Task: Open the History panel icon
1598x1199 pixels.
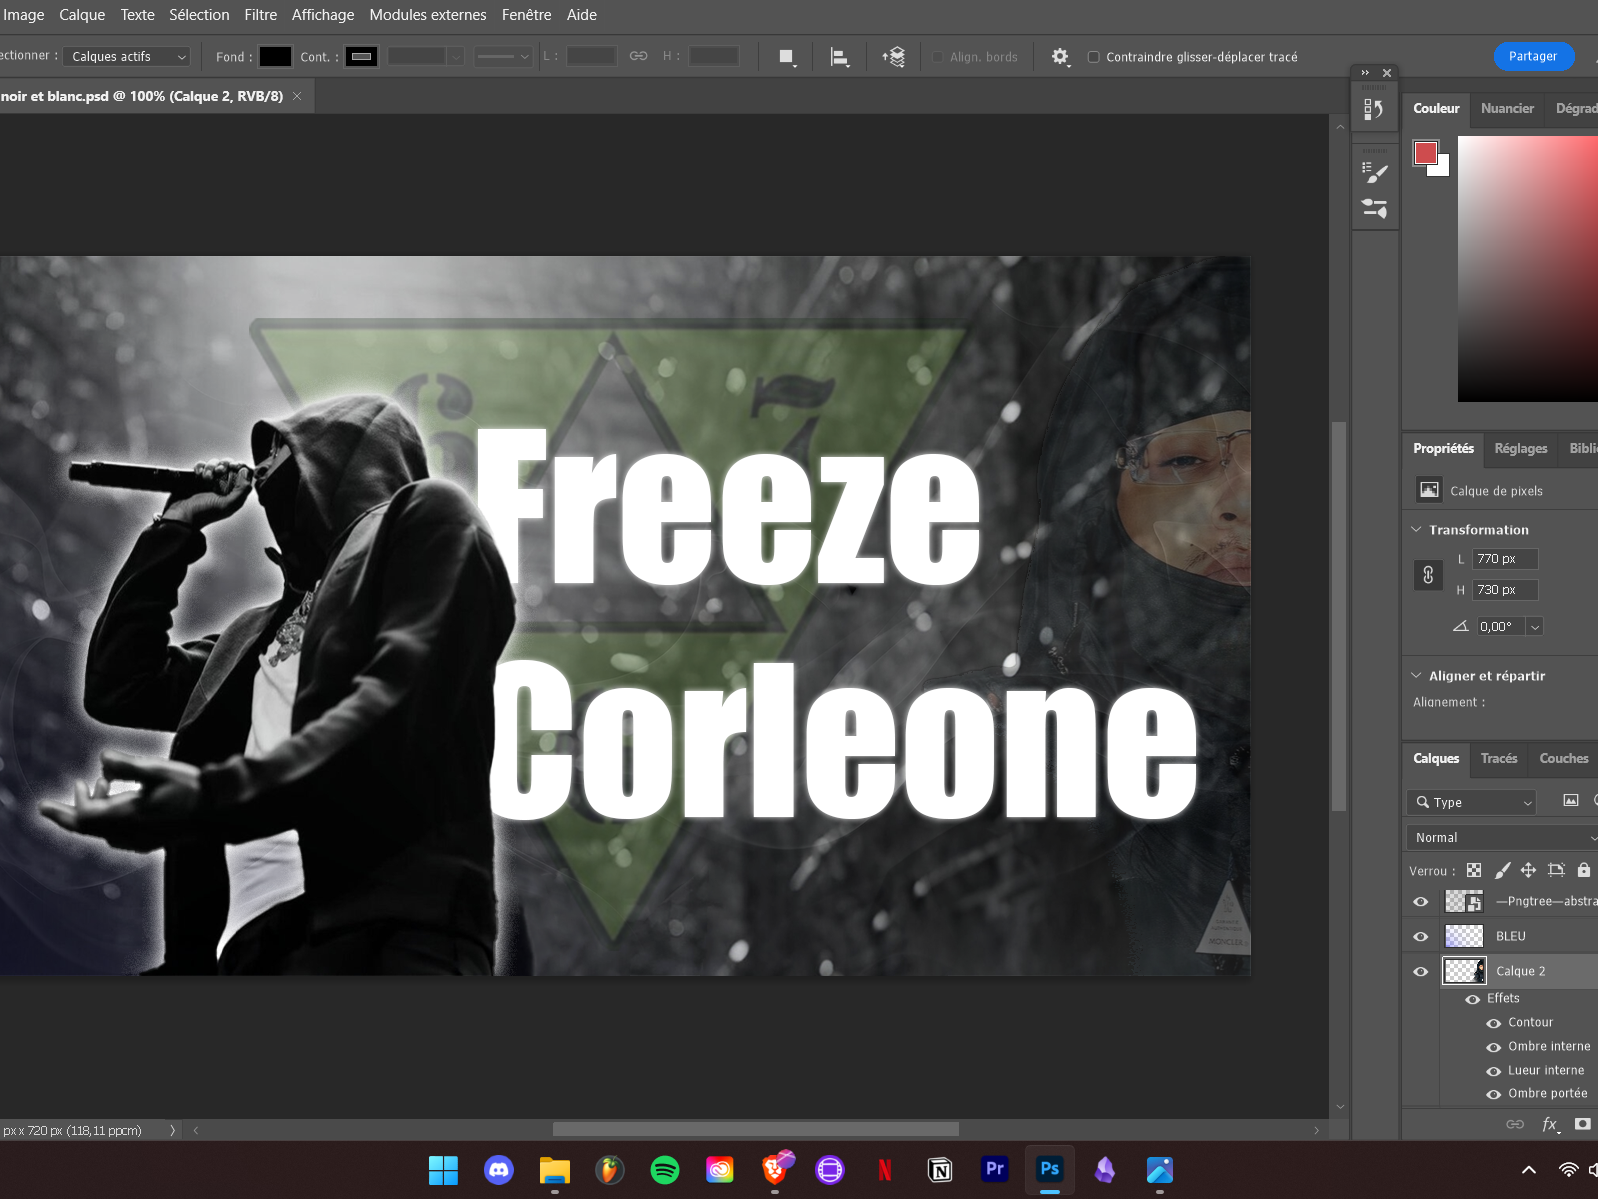Action: (x=1374, y=109)
